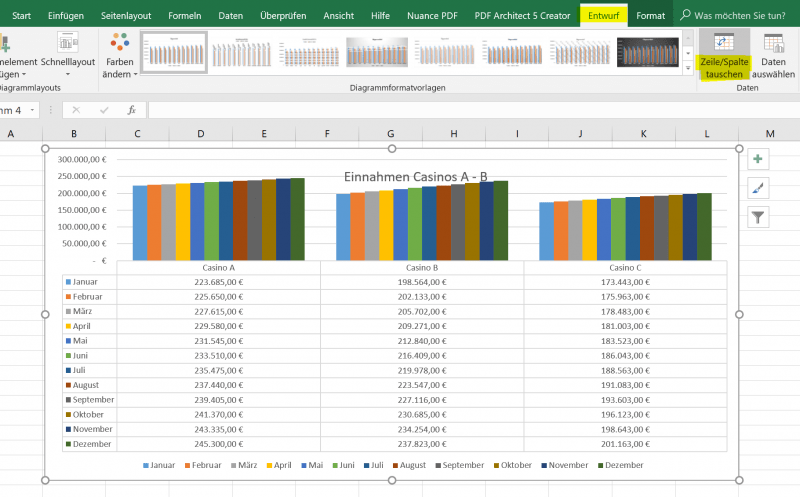Viewport: 800px width, 497px height.
Task: Click the value 223.685,00 € in data table
Action: [x=218, y=282]
